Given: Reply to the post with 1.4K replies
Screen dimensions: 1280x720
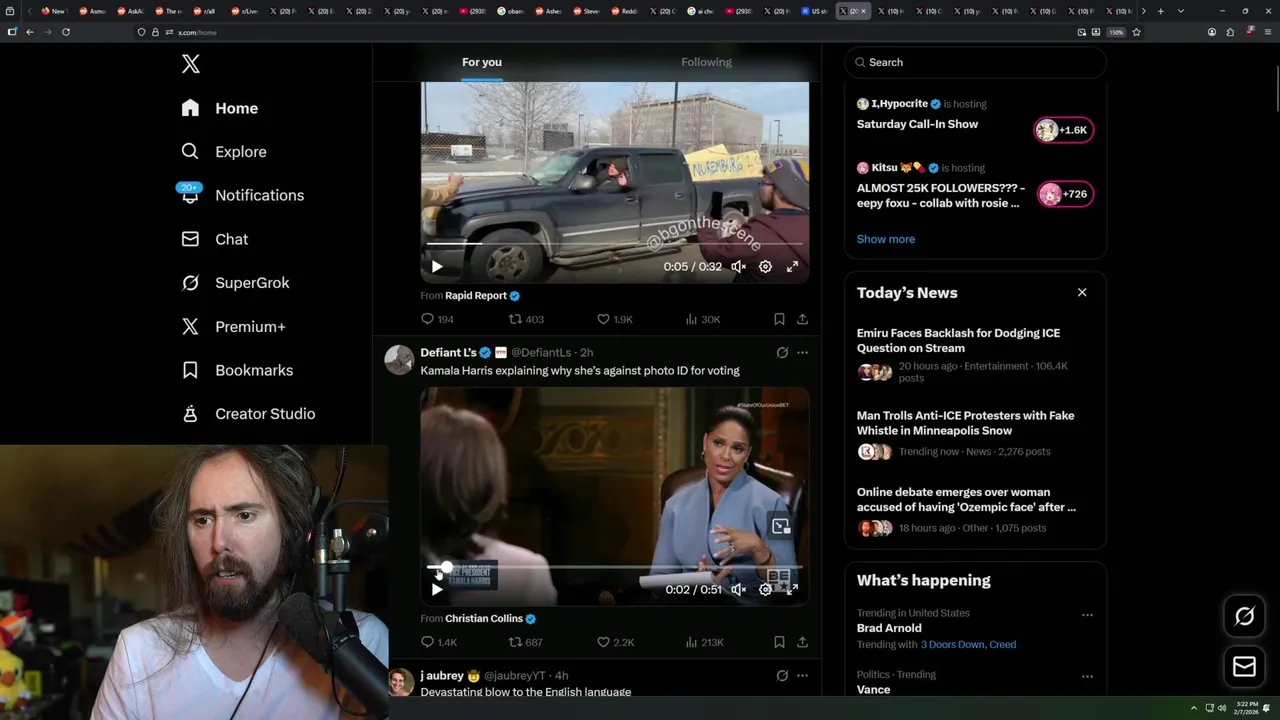Looking at the screenshot, I should 438,642.
